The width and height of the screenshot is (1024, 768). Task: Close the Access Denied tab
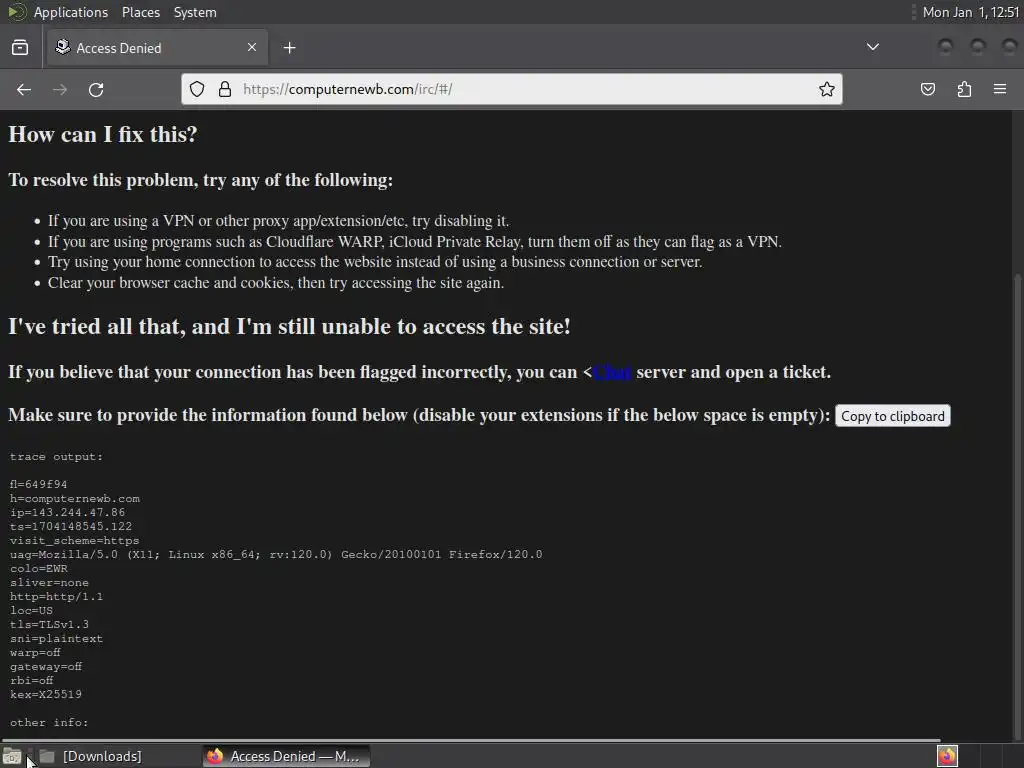pyautogui.click(x=252, y=47)
